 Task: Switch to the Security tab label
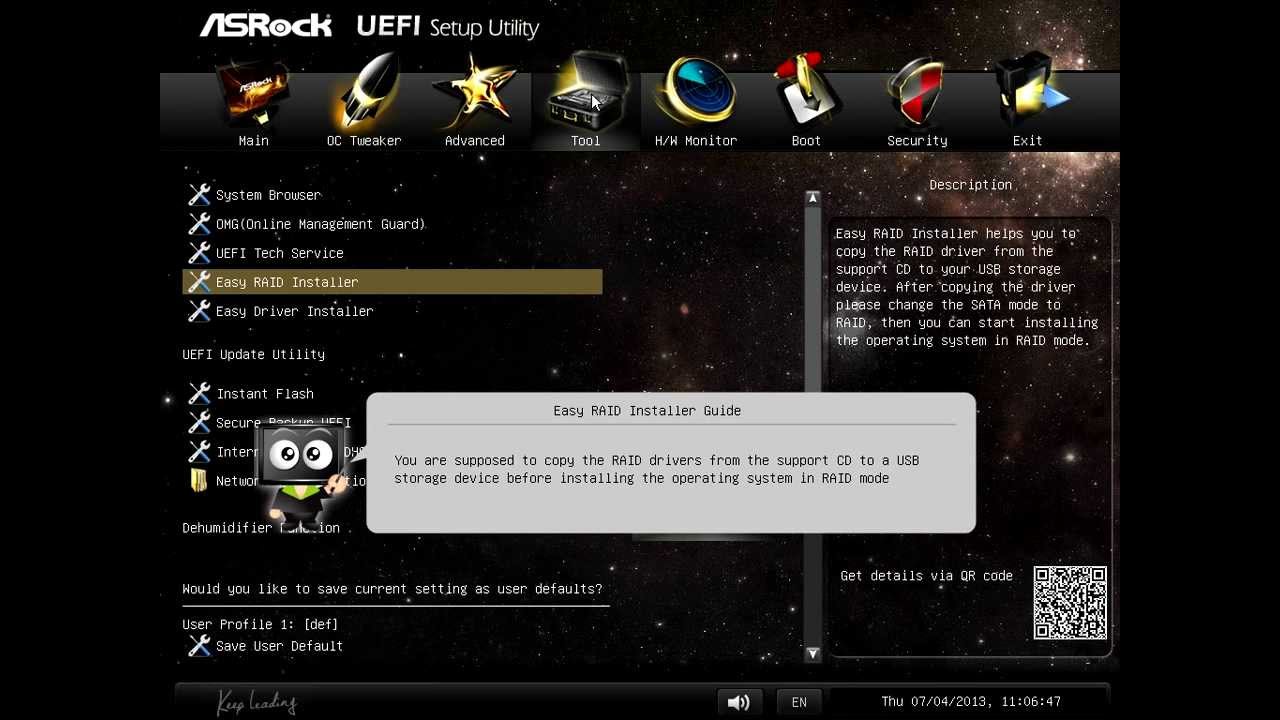click(x=917, y=141)
